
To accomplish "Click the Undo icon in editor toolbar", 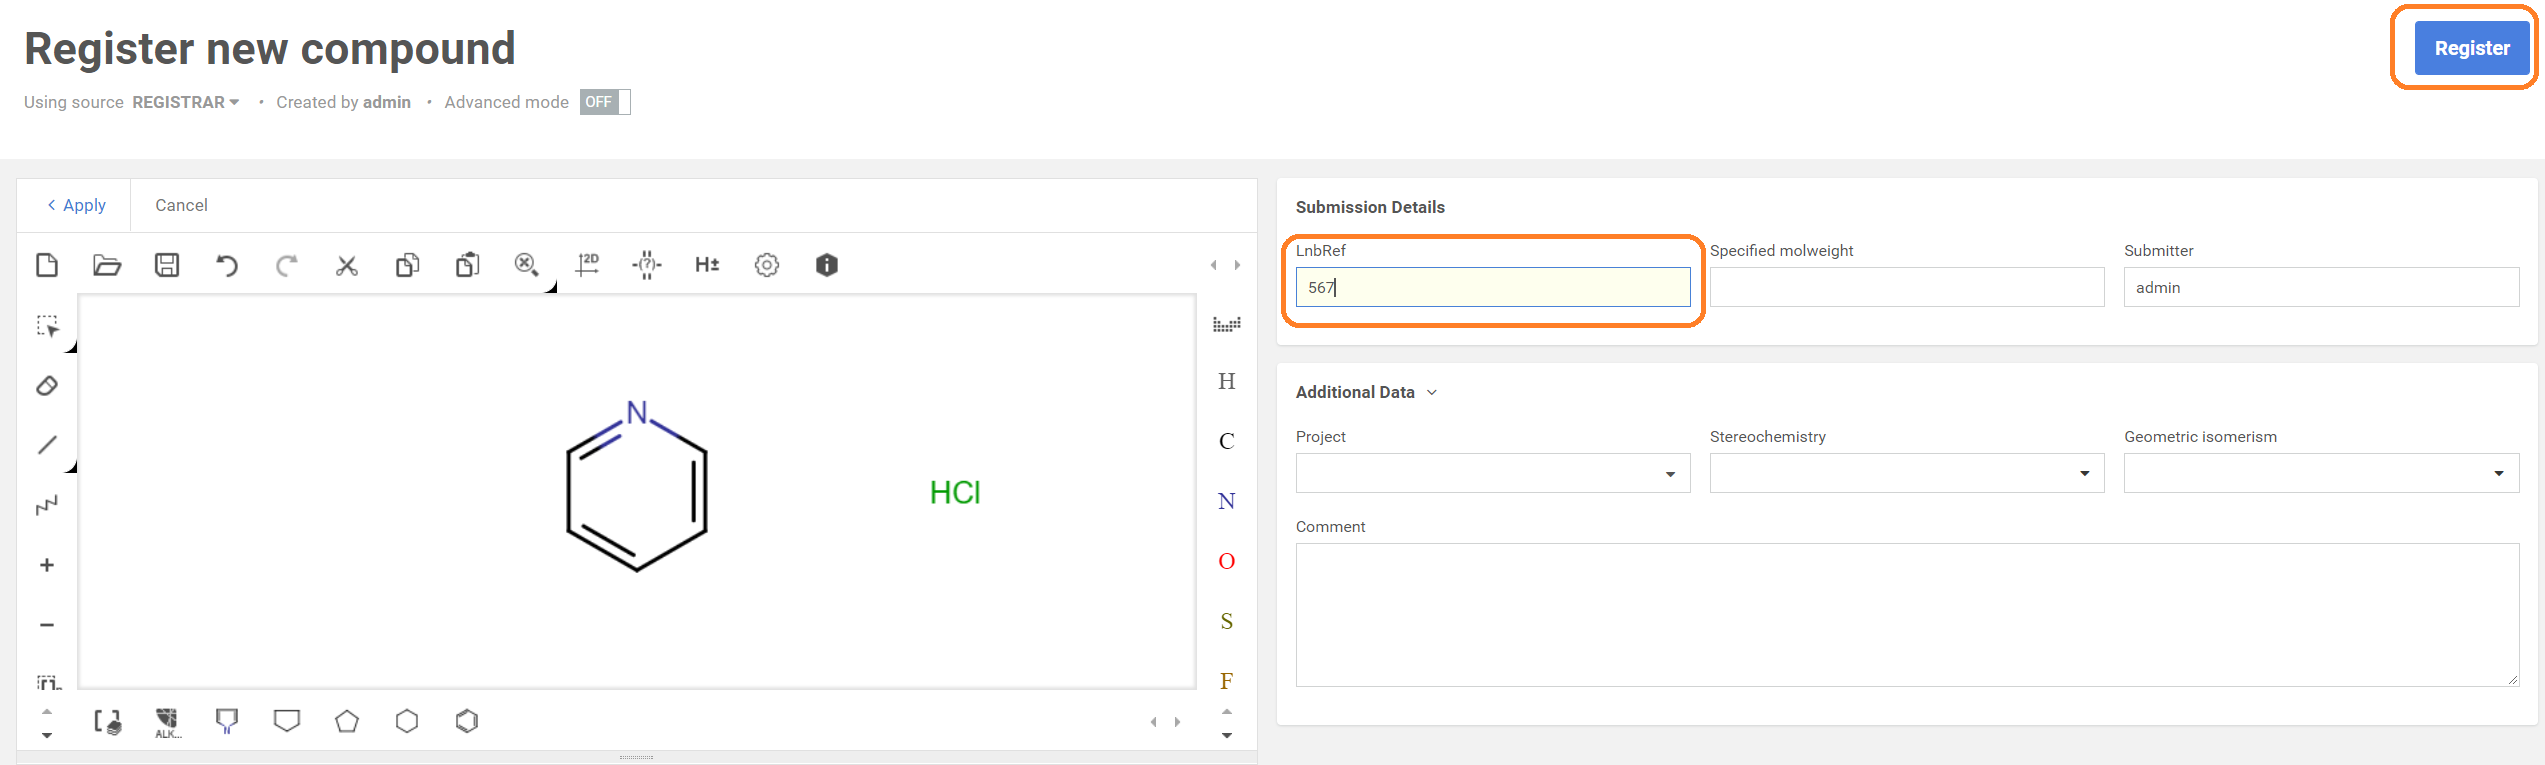I will click(x=227, y=265).
